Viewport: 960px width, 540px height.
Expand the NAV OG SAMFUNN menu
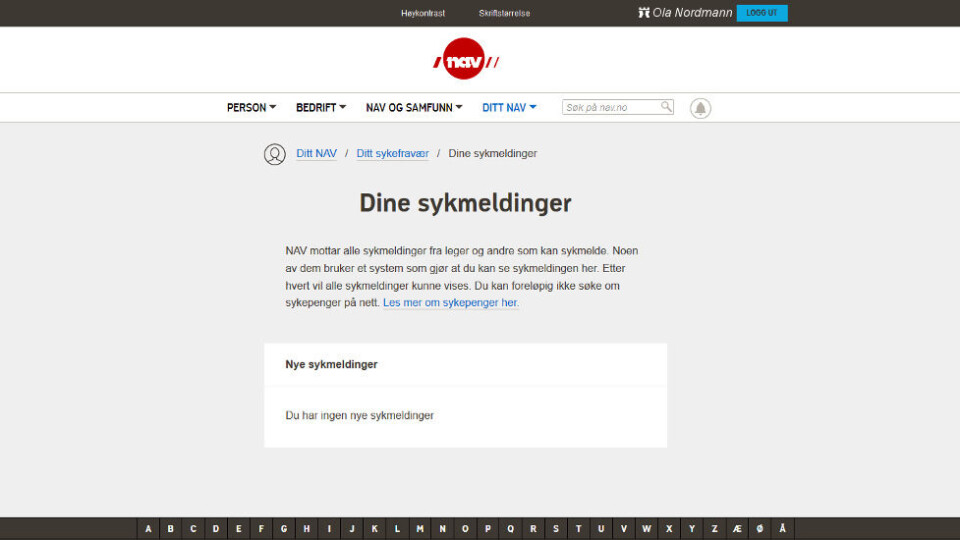tap(414, 108)
